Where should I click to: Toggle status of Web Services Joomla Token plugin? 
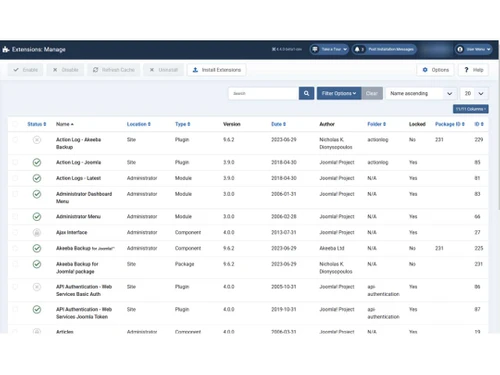coord(37,310)
